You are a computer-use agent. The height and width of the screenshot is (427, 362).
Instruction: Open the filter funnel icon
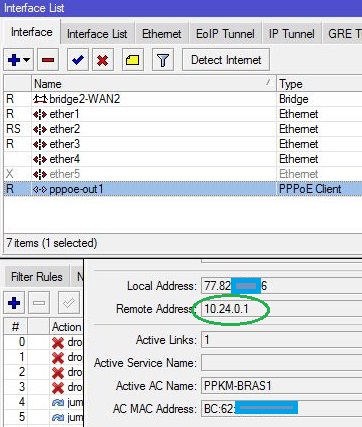tap(163, 60)
